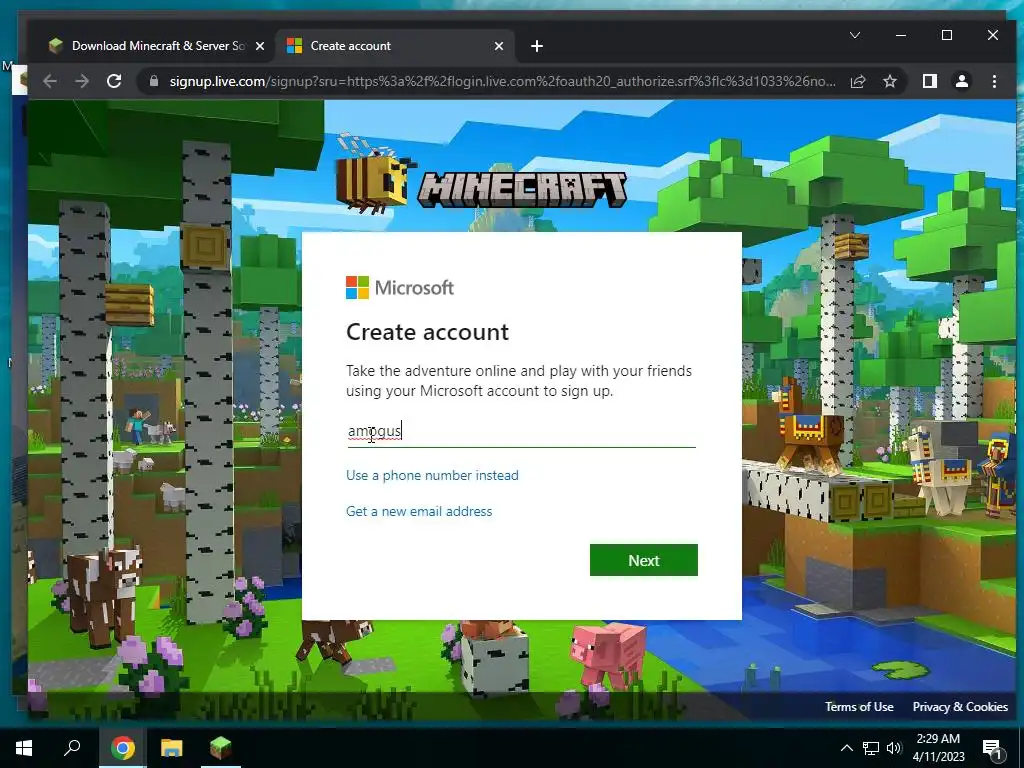Open the taskbar clock and date
The image size is (1024, 768).
(938, 748)
